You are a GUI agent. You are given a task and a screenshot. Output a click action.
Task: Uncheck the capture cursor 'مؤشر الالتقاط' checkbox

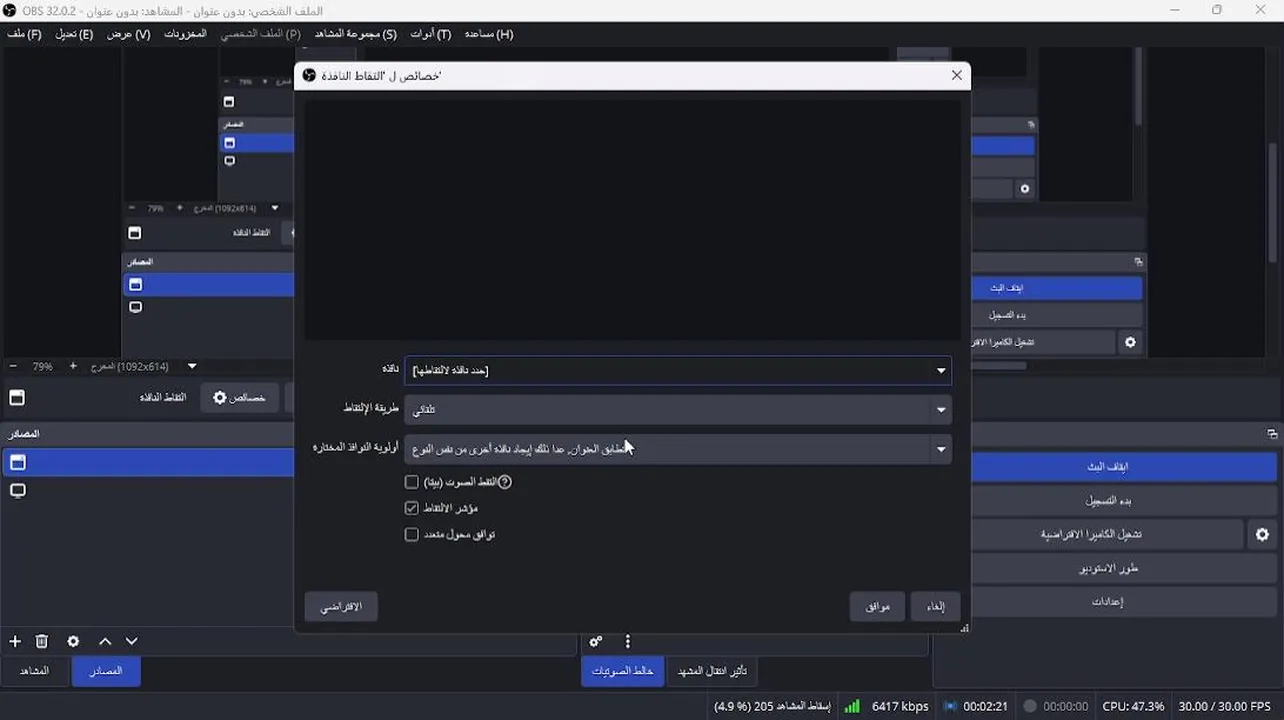pos(411,508)
